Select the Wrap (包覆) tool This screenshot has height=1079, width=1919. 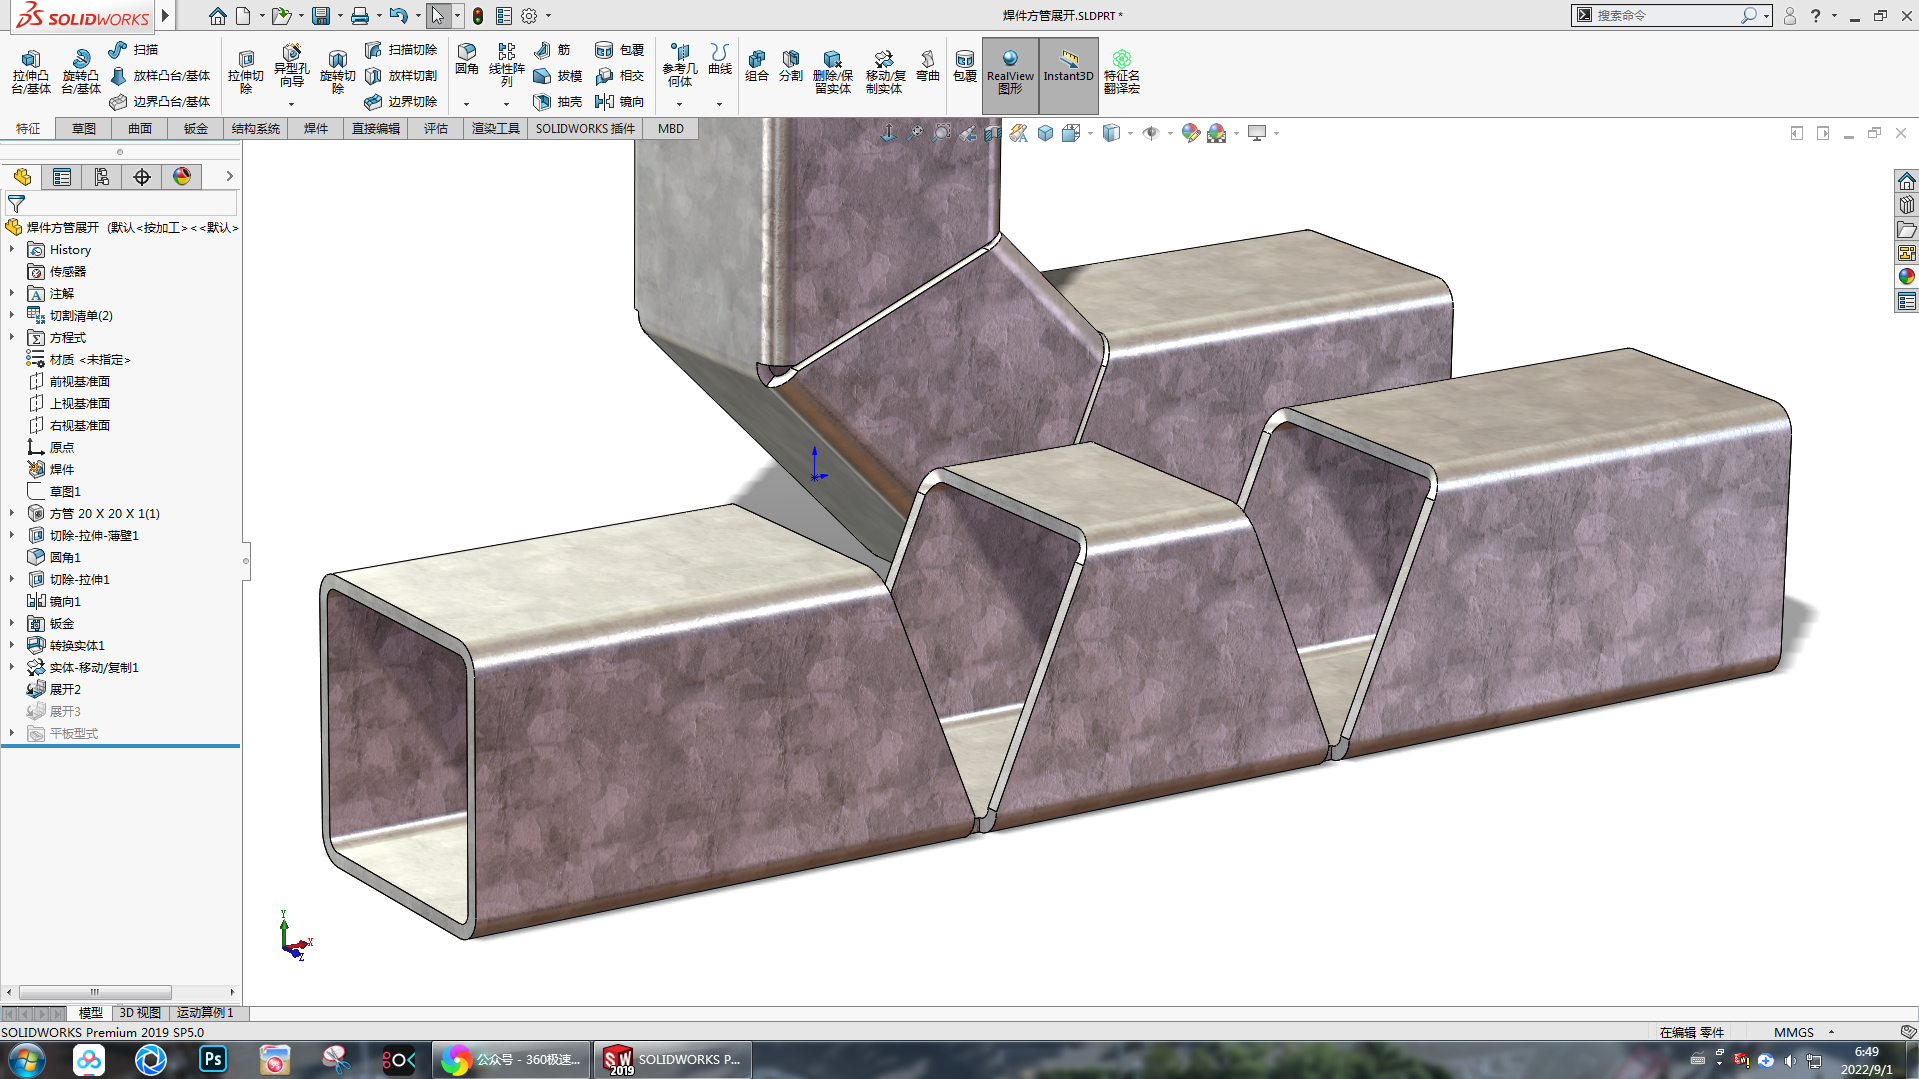(619, 49)
